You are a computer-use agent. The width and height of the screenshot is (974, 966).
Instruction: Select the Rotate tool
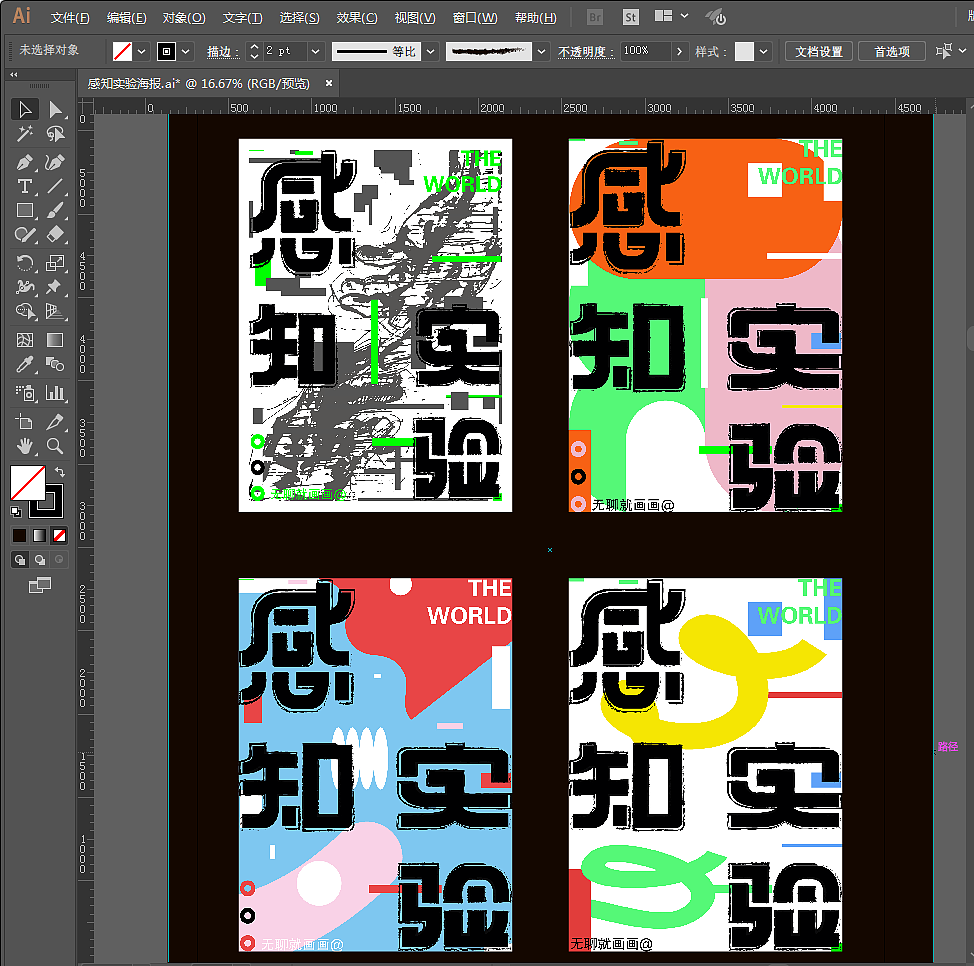[x=25, y=263]
